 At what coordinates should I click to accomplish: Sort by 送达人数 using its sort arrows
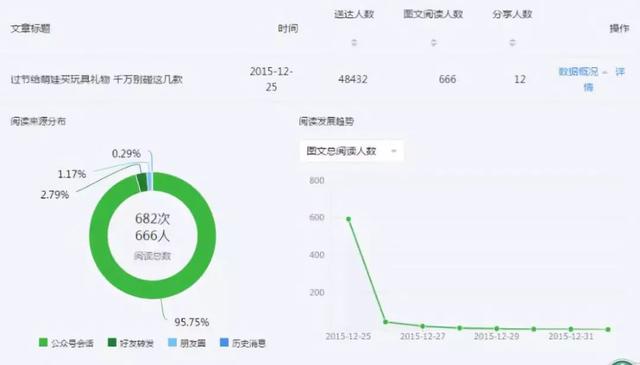(x=354, y=42)
